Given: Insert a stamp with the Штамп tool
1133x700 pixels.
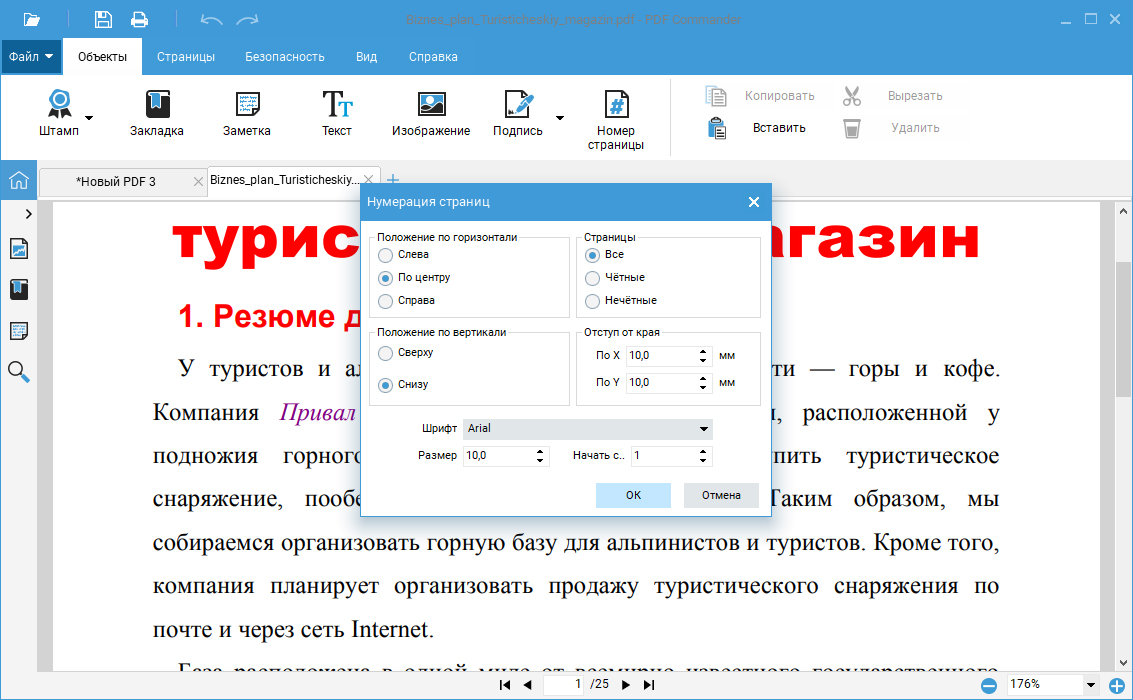Looking at the screenshot, I should [59, 113].
